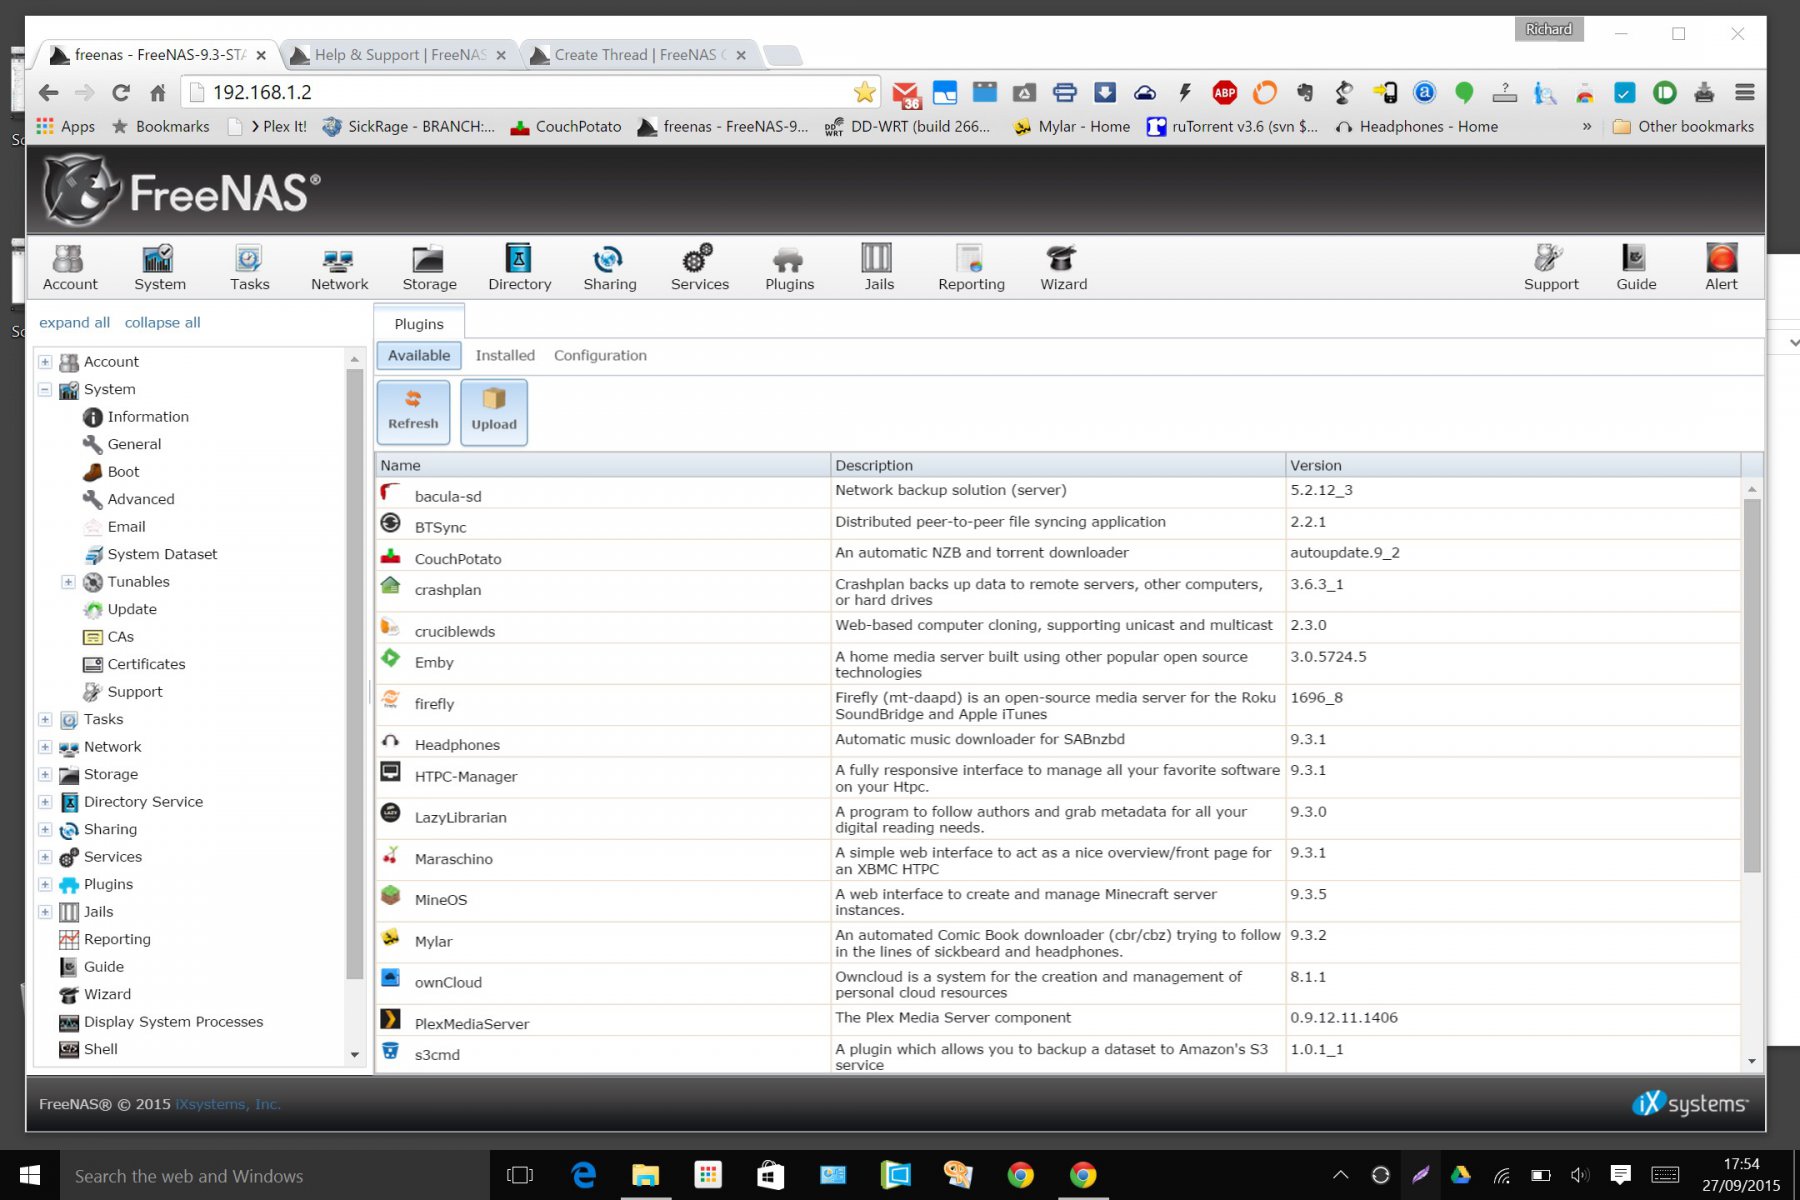Screen dimensions: 1800x1200
Task: Click the BTSync plugin icon
Action: point(390,523)
